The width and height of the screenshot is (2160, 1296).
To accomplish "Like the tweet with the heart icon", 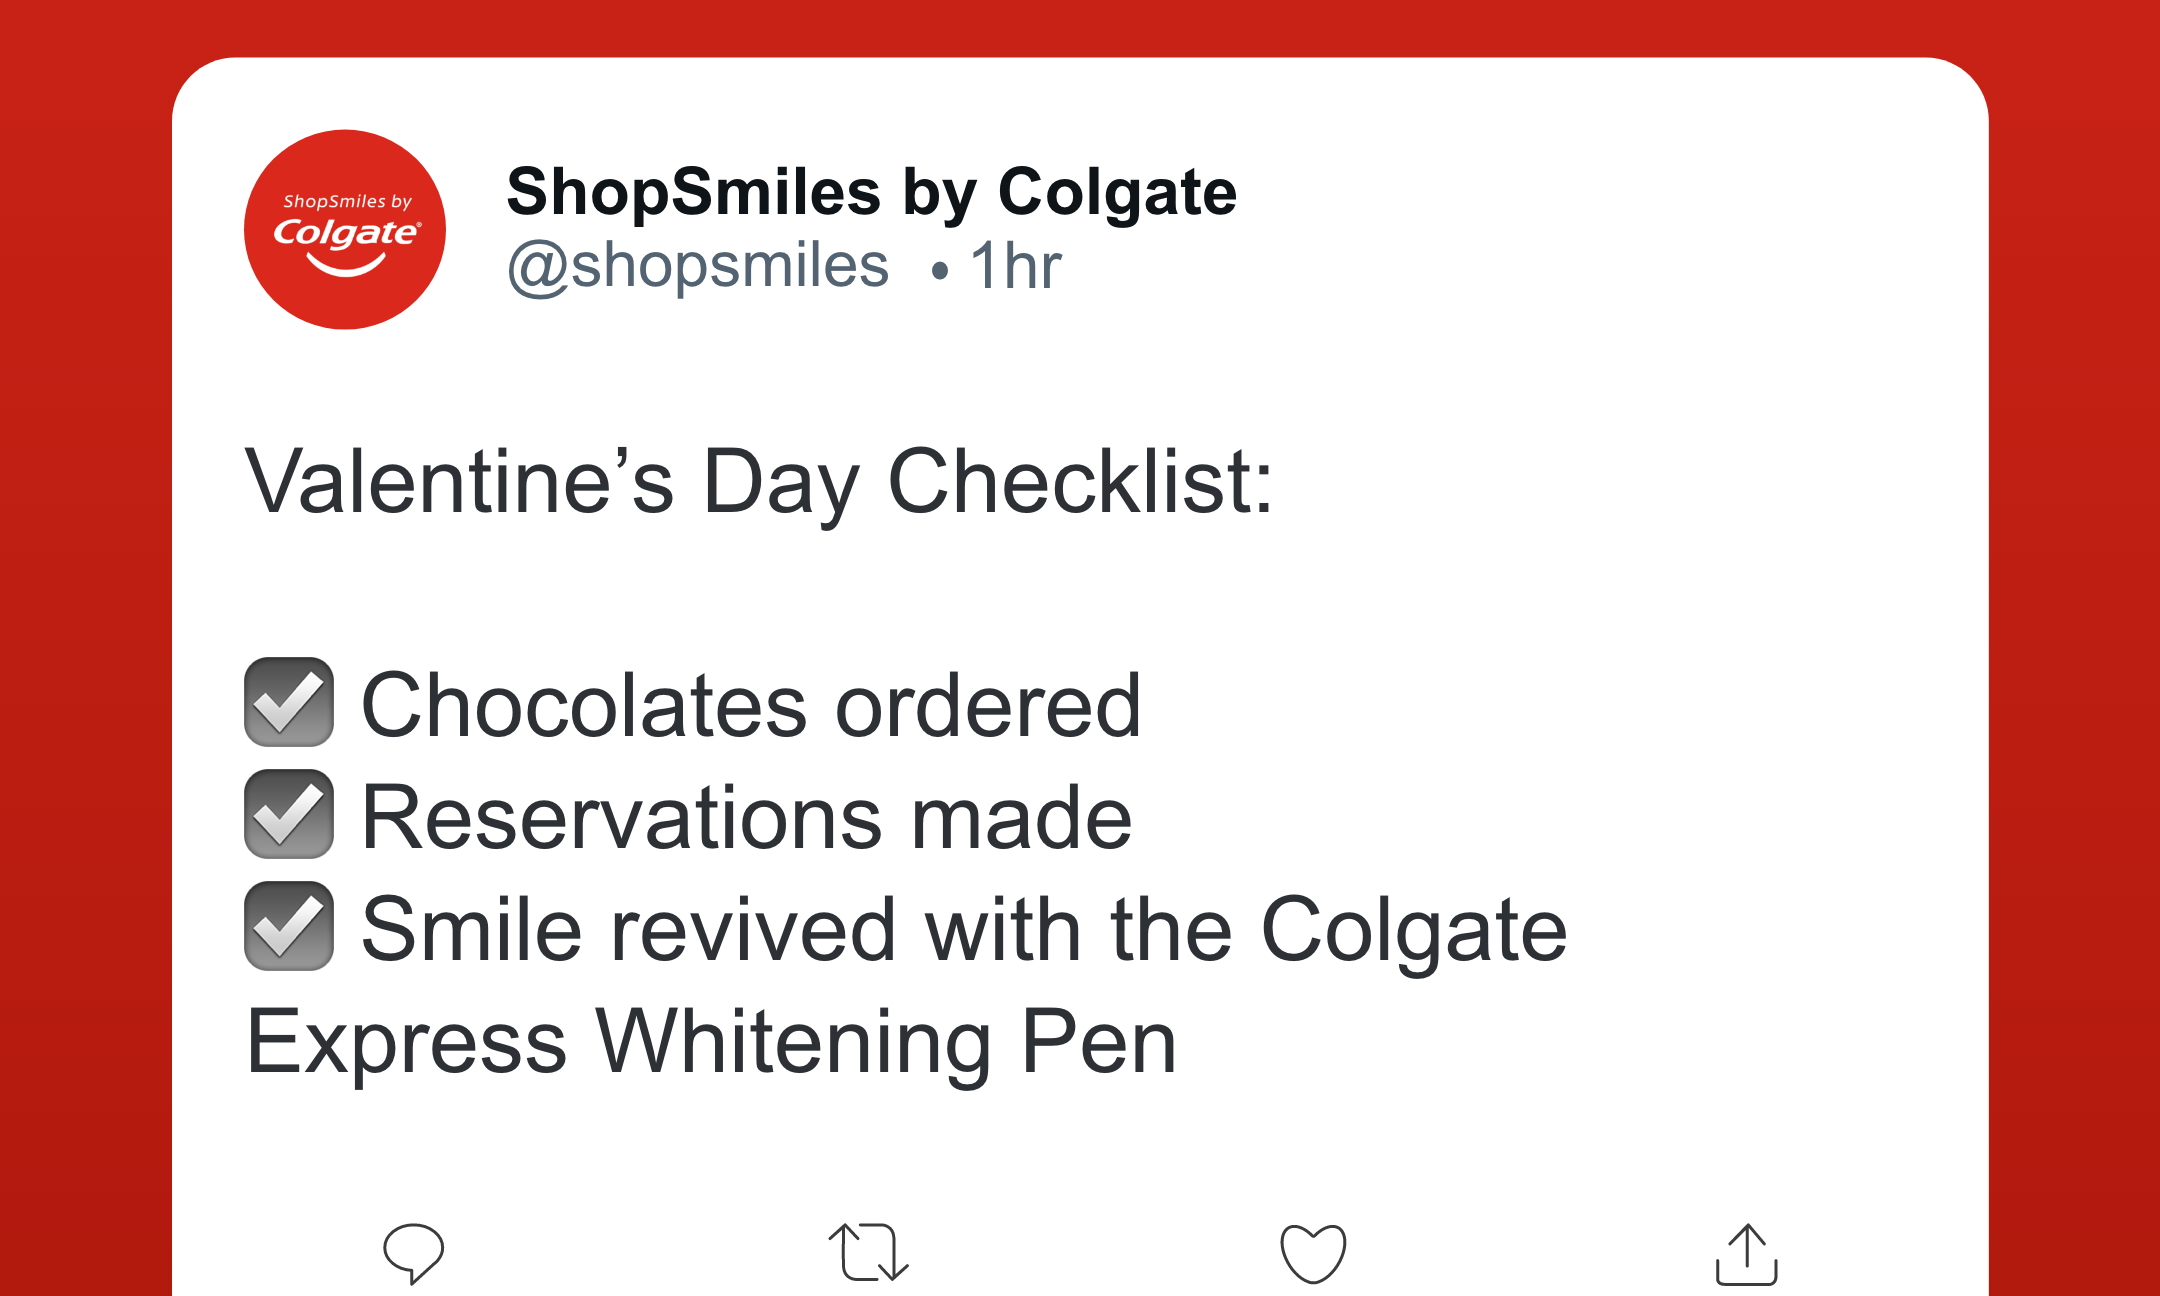I will coord(1313,1252).
